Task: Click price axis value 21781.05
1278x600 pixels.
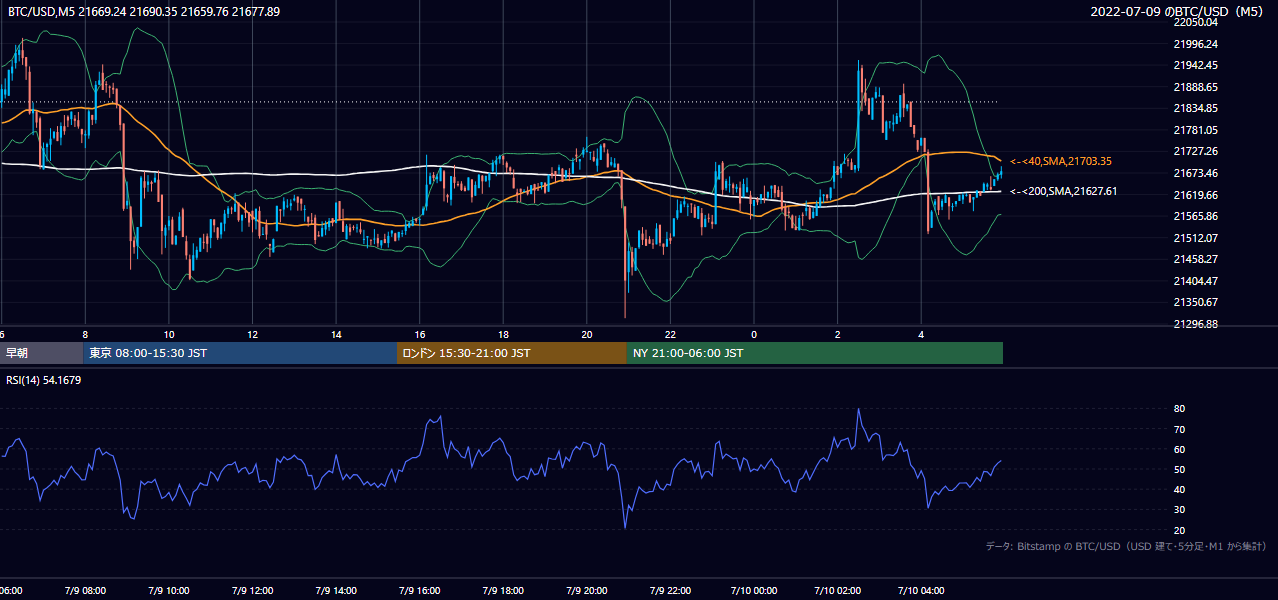Action: point(1195,130)
